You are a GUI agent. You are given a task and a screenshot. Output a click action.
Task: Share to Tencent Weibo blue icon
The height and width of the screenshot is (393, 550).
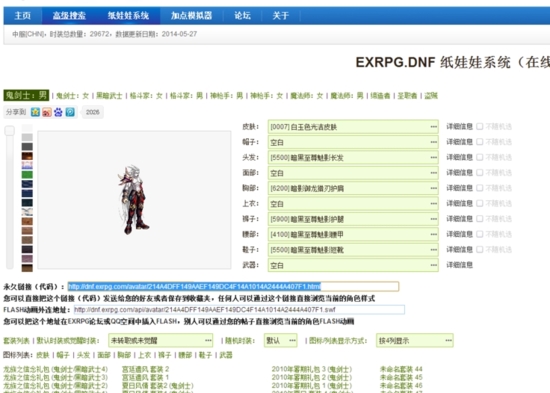point(70,112)
